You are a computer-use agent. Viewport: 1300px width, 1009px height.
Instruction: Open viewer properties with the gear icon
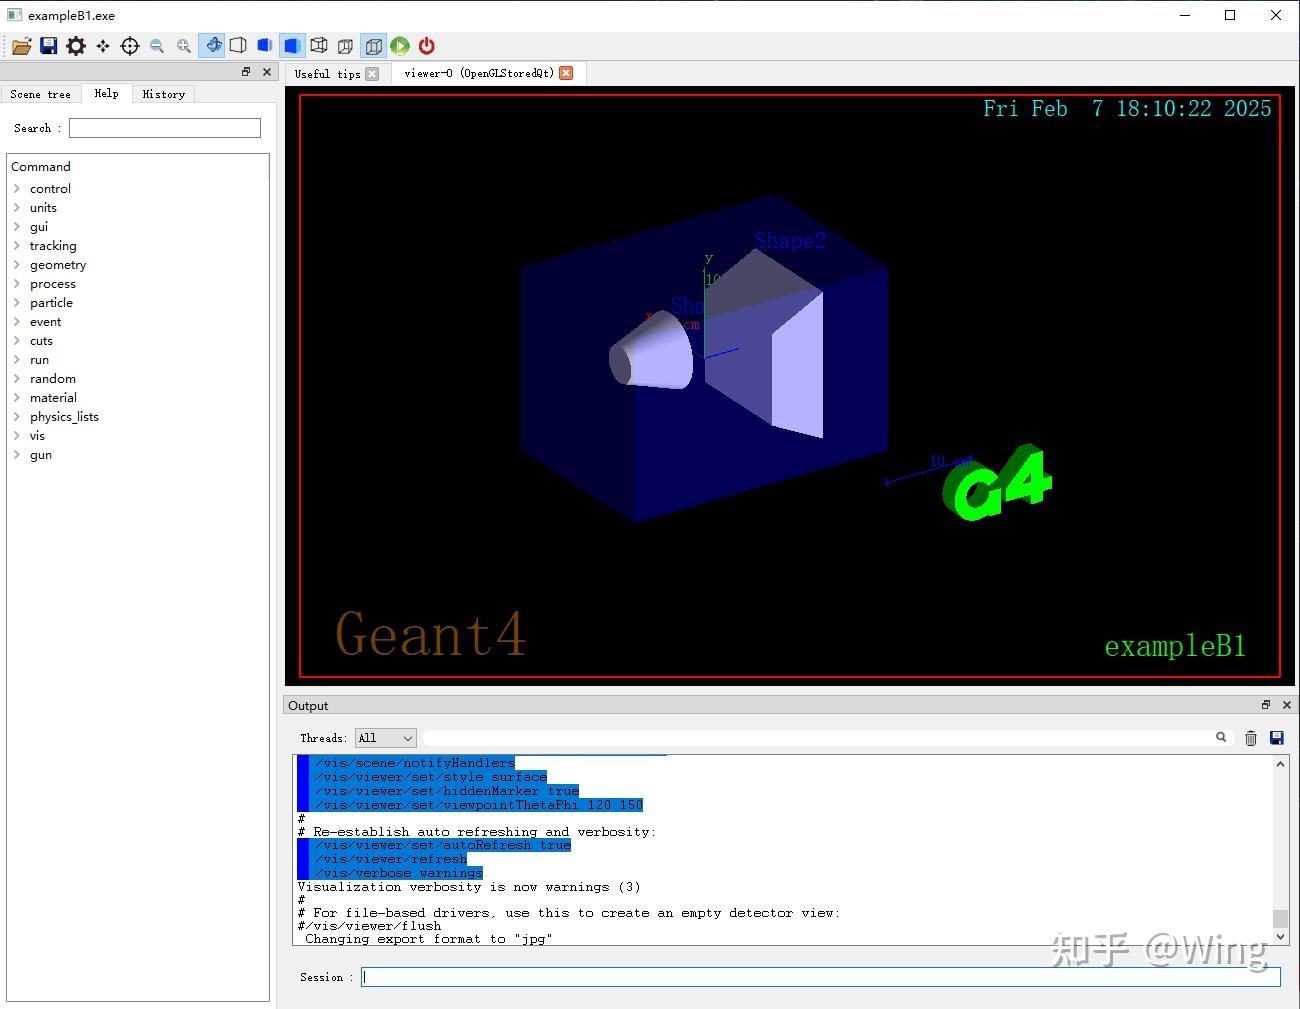(76, 46)
